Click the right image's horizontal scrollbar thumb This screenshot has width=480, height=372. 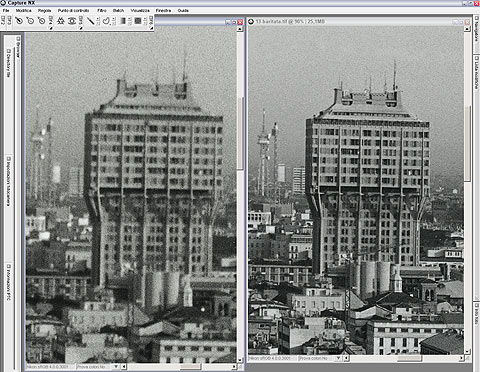(x=409, y=358)
